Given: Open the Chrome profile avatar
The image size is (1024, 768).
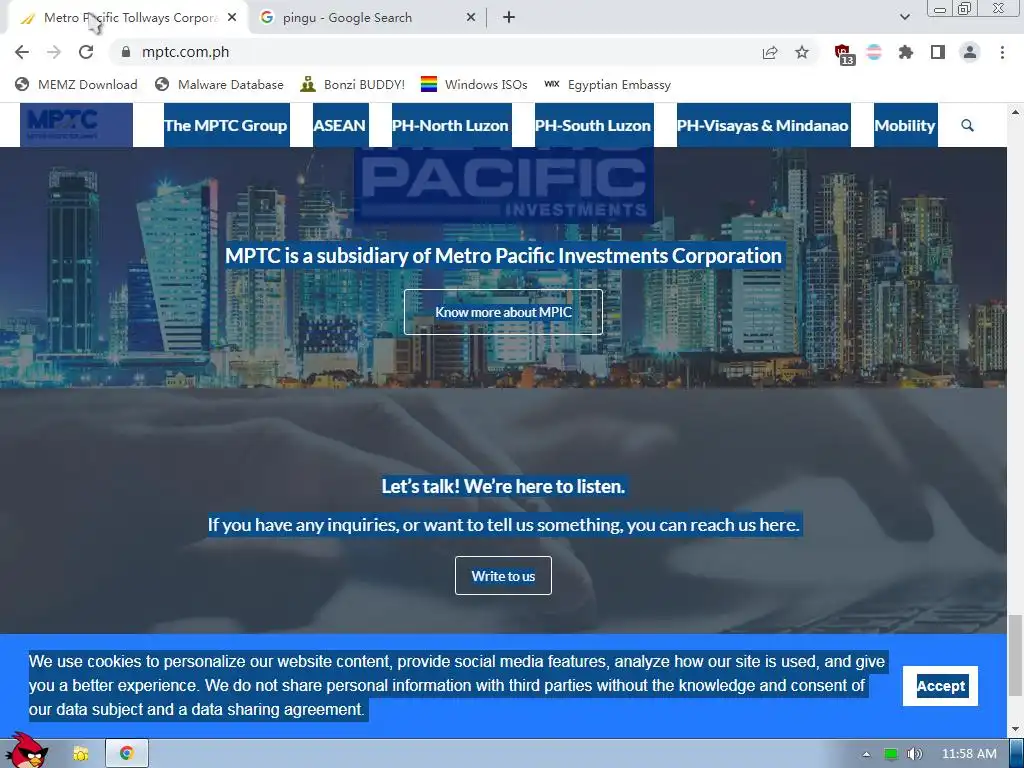Looking at the screenshot, I should [970, 52].
